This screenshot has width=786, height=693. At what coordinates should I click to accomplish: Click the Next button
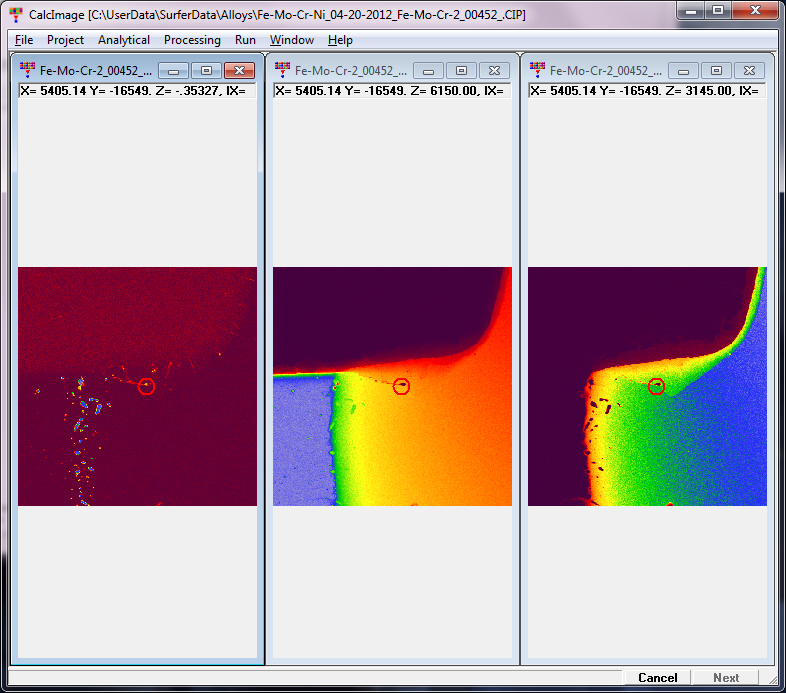click(726, 678)
